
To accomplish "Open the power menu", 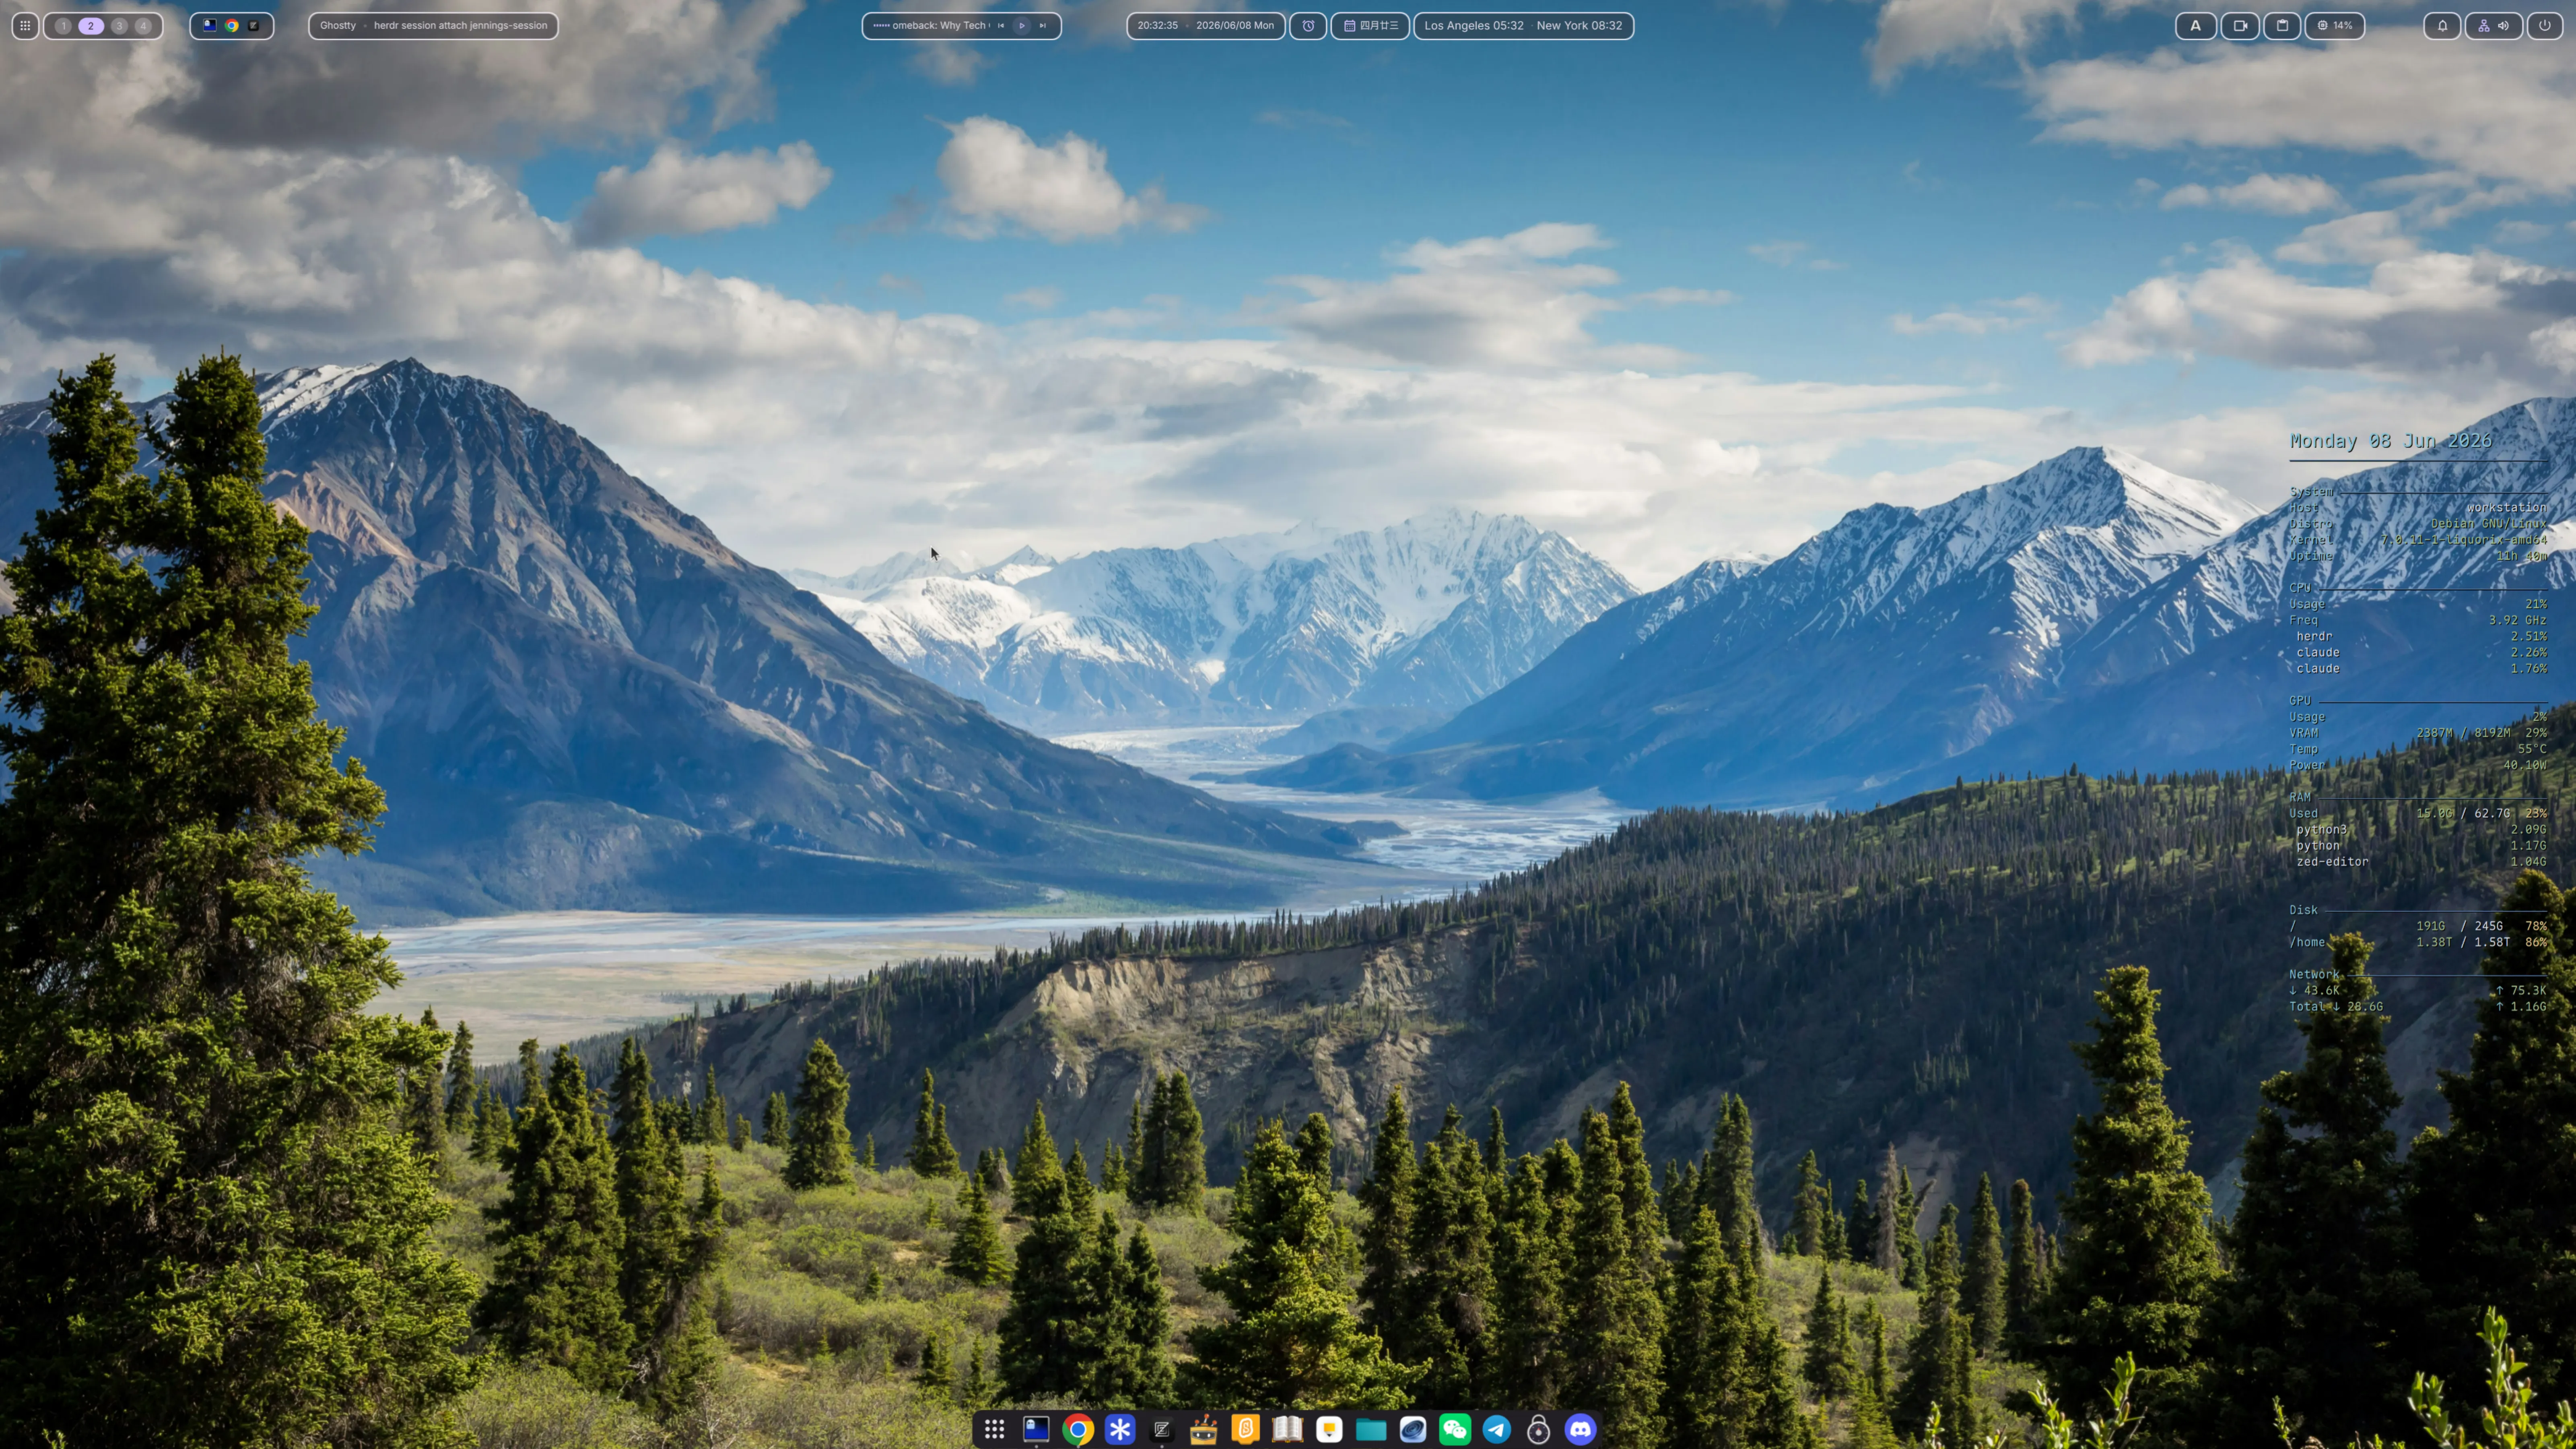I will tap(2545, 26).
